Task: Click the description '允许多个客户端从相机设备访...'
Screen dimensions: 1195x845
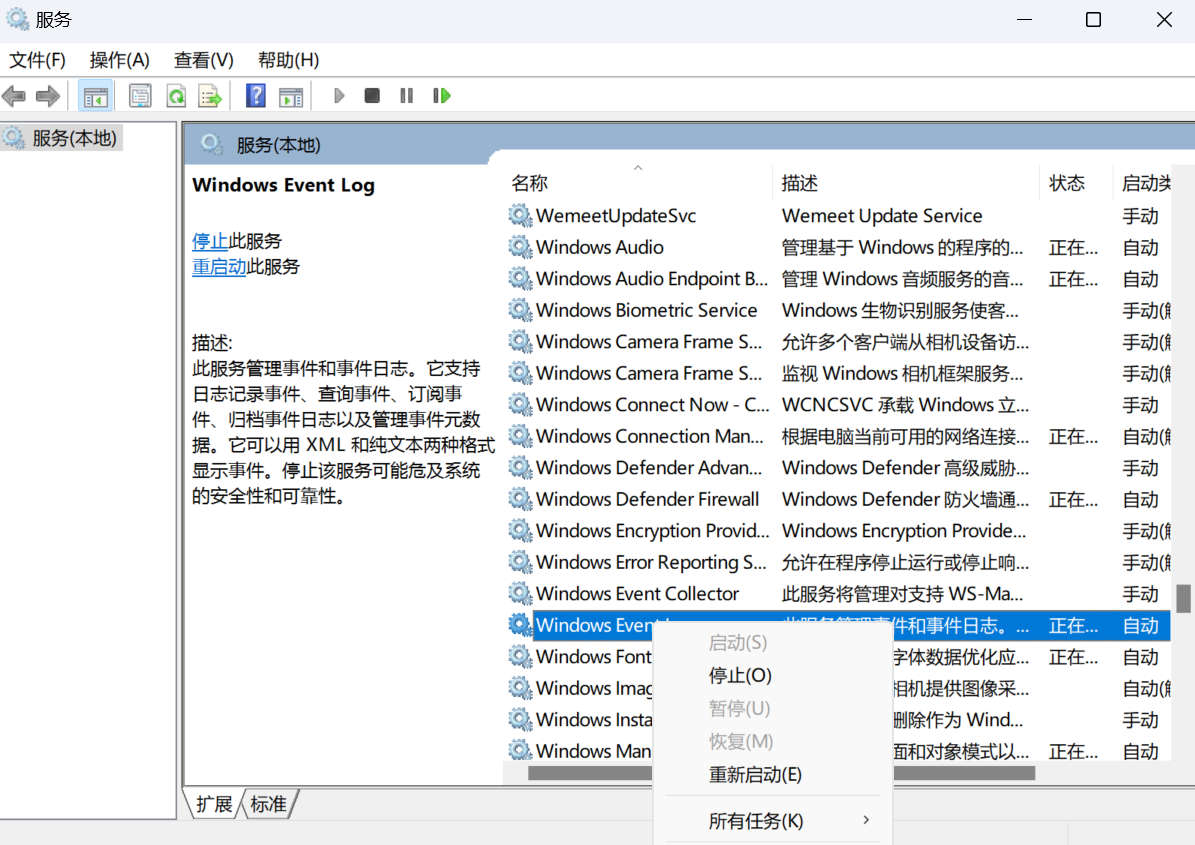Action: (x=905, y=341)
